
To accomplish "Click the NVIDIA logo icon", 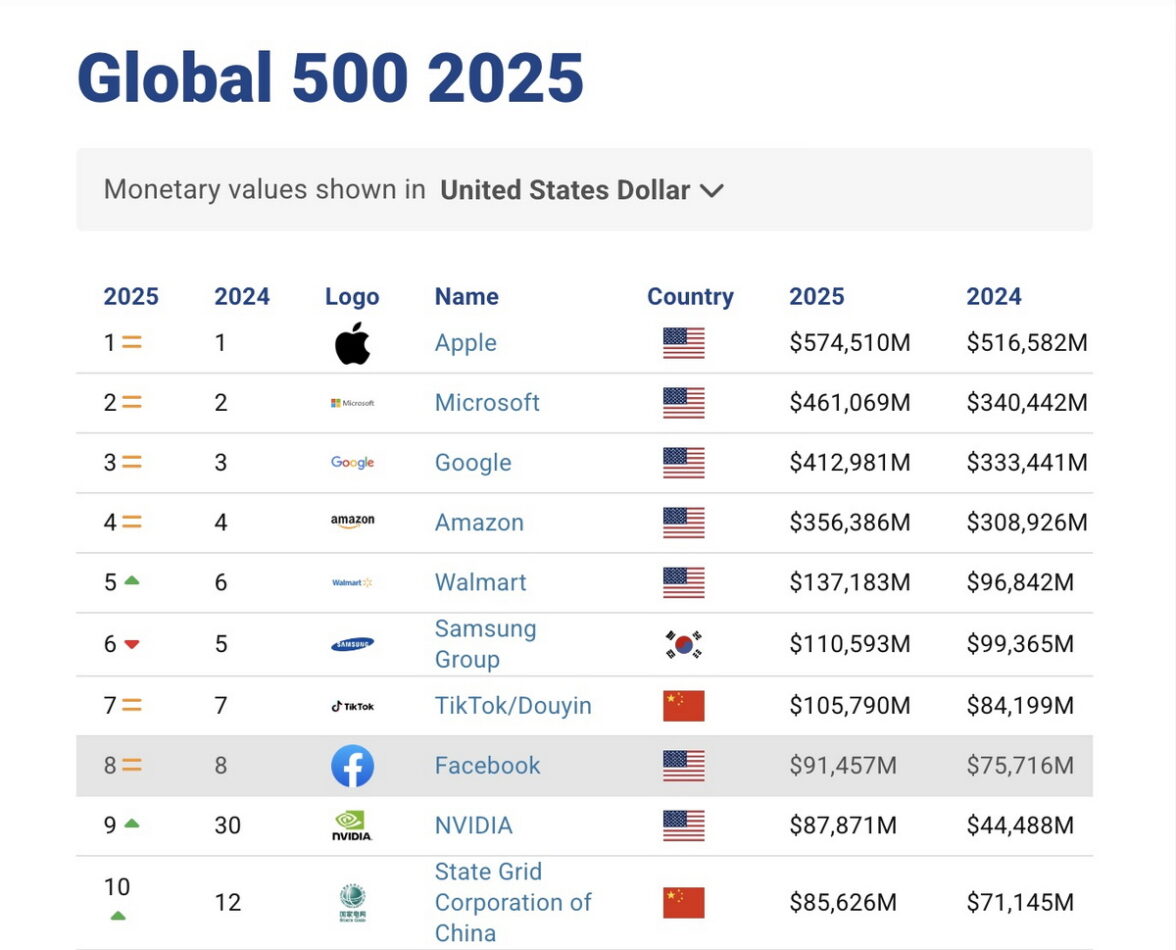I will click(352, 826).
